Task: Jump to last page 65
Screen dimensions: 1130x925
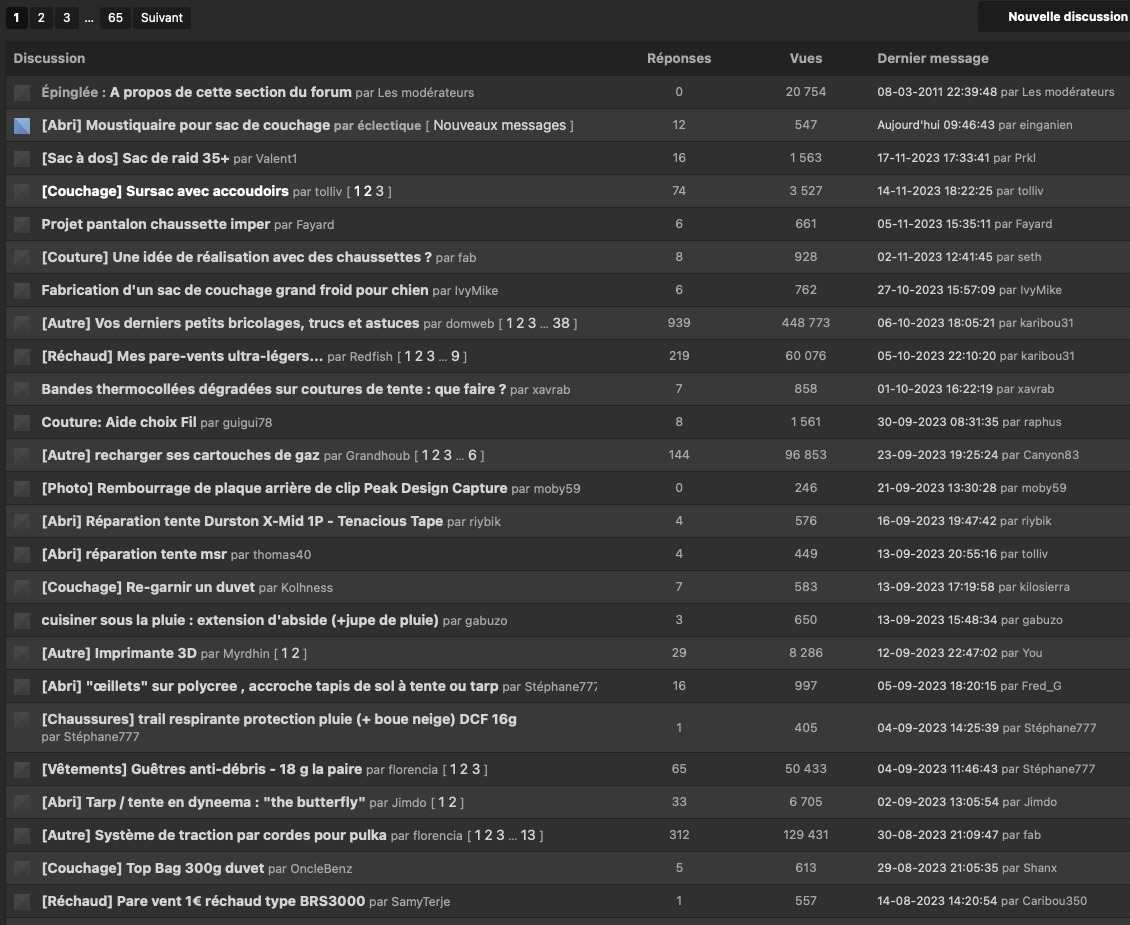Action: tap(115, 17)
